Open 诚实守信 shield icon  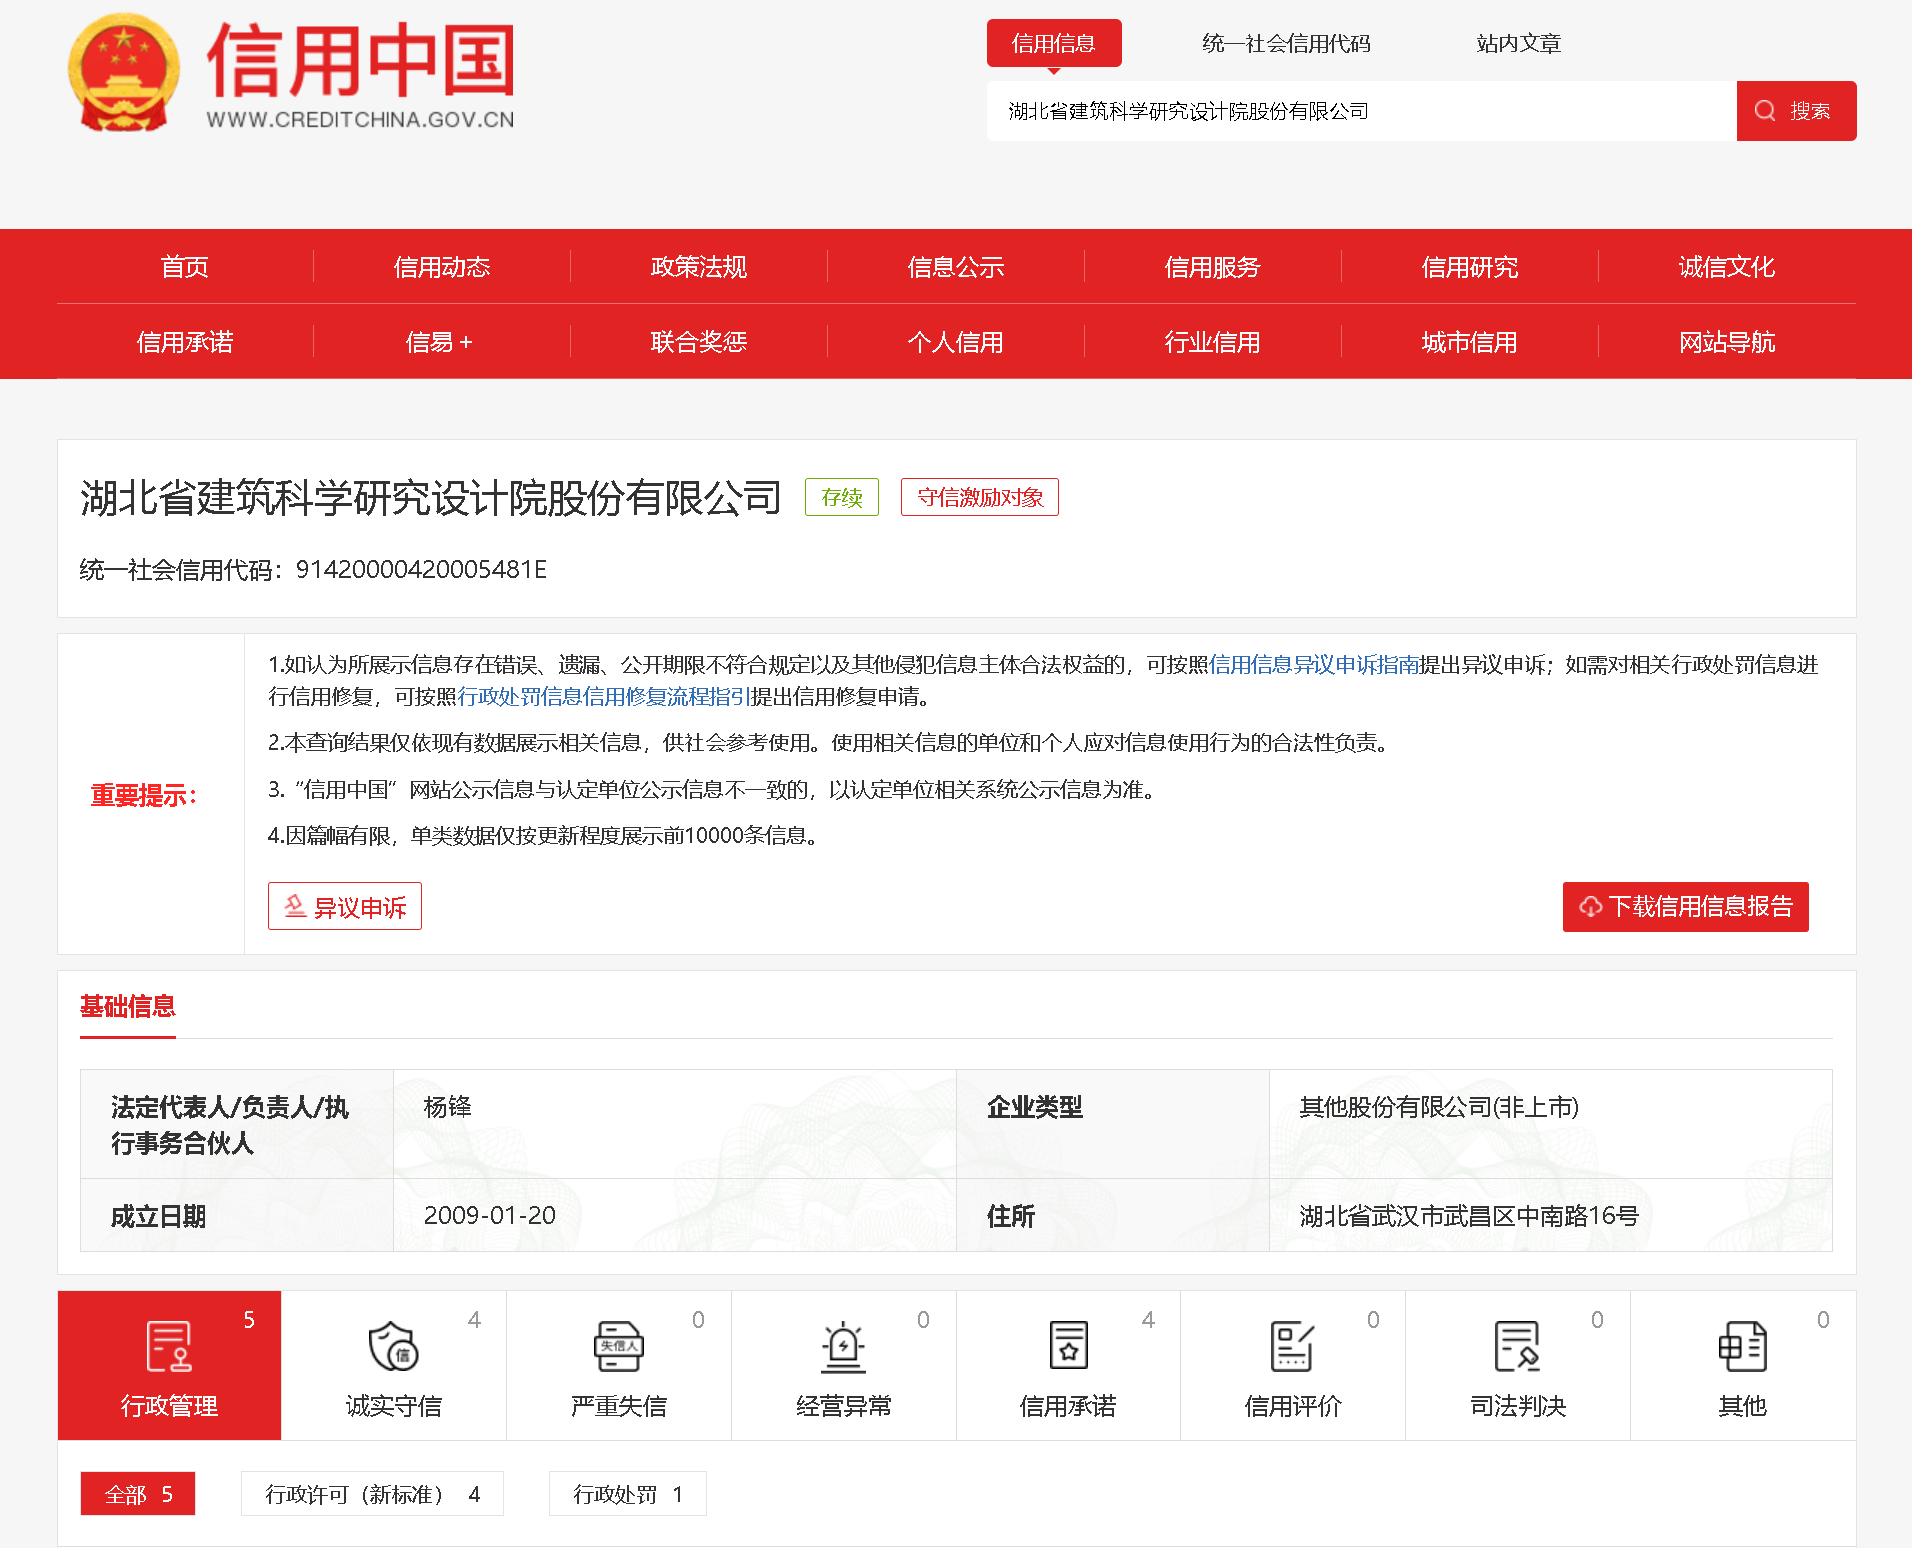pos(394,1346)
